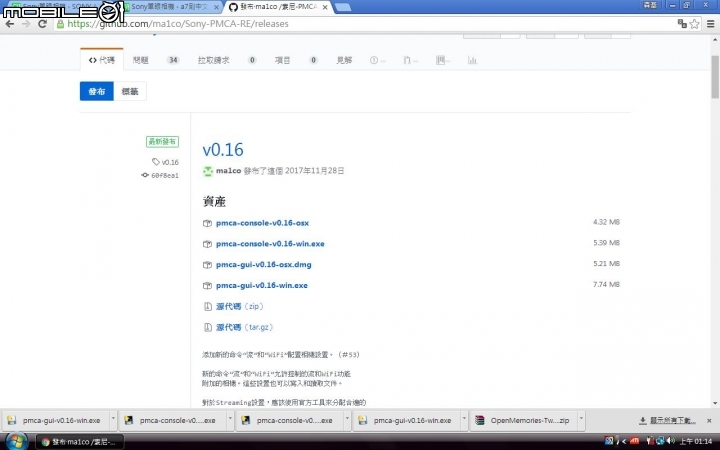Click the 7.74 MB size text
720x450 pixels.
(606, 285)
